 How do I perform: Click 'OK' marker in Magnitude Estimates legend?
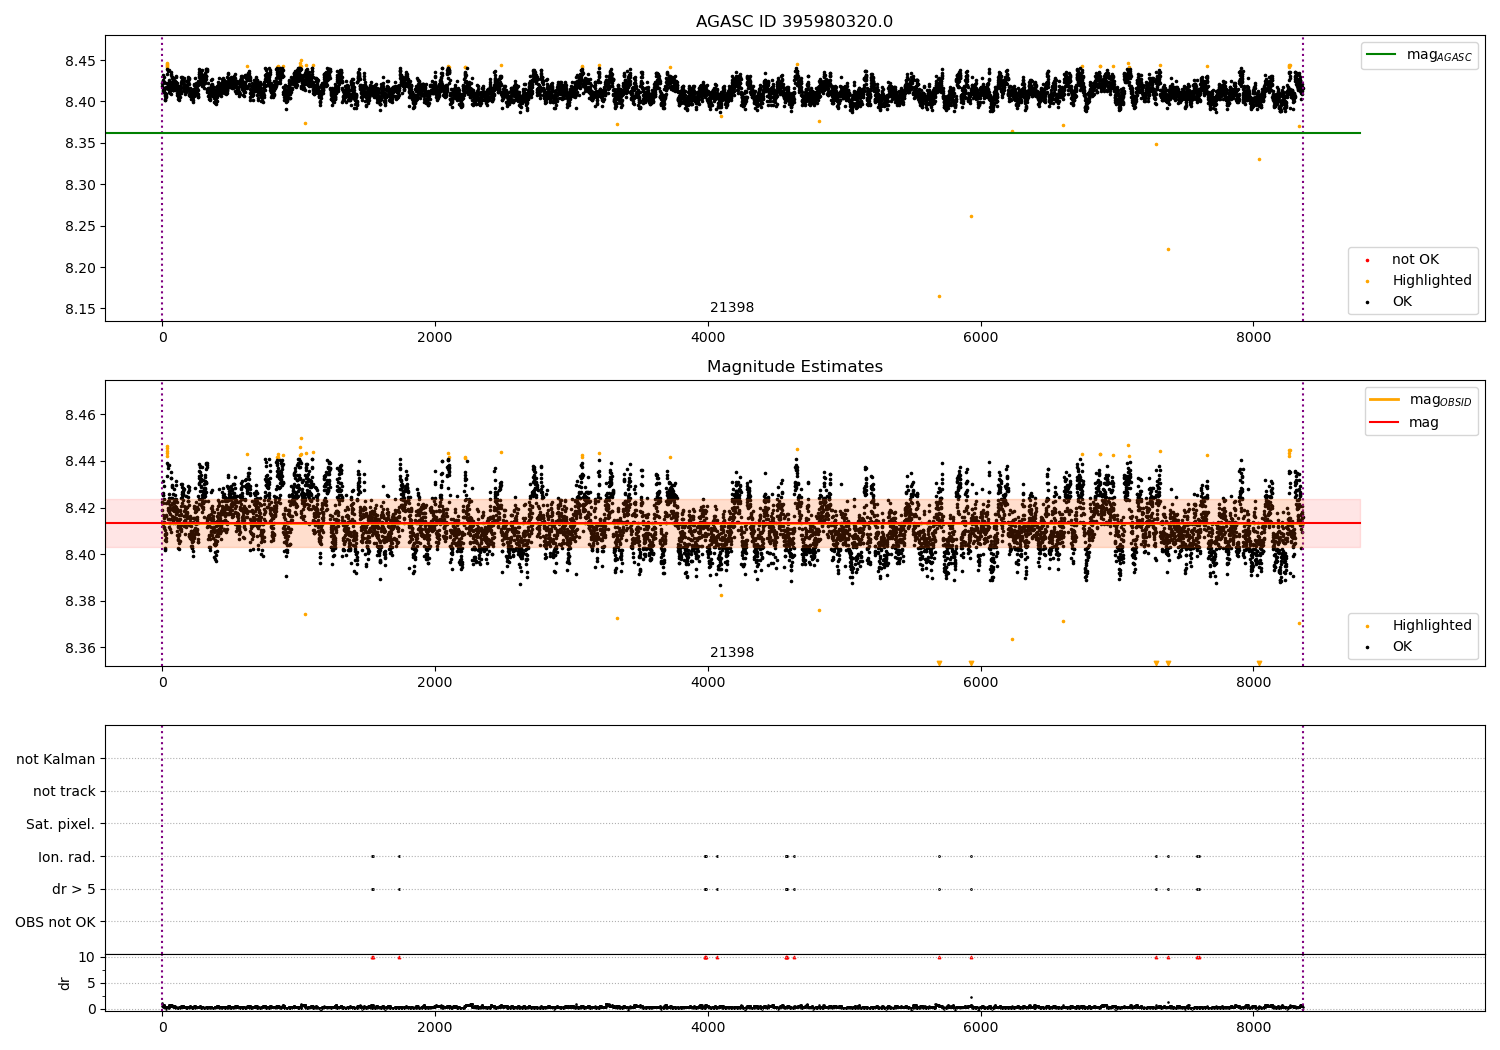pyautogui.click(x=1367, y=648)
